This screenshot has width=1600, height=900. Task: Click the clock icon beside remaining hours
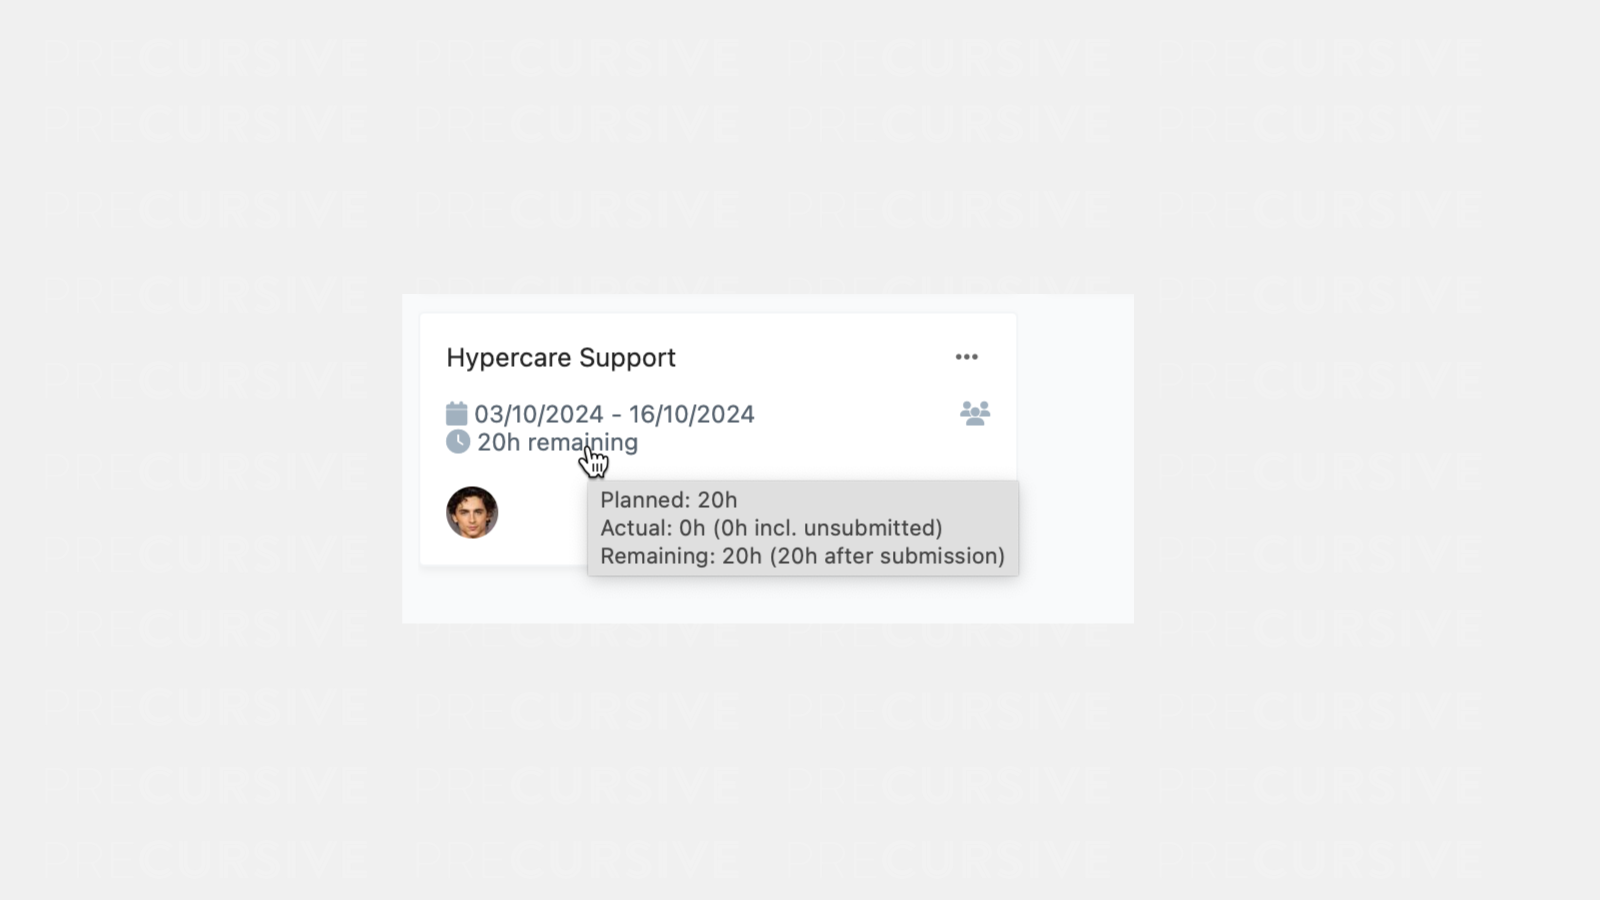coord(458,442)
